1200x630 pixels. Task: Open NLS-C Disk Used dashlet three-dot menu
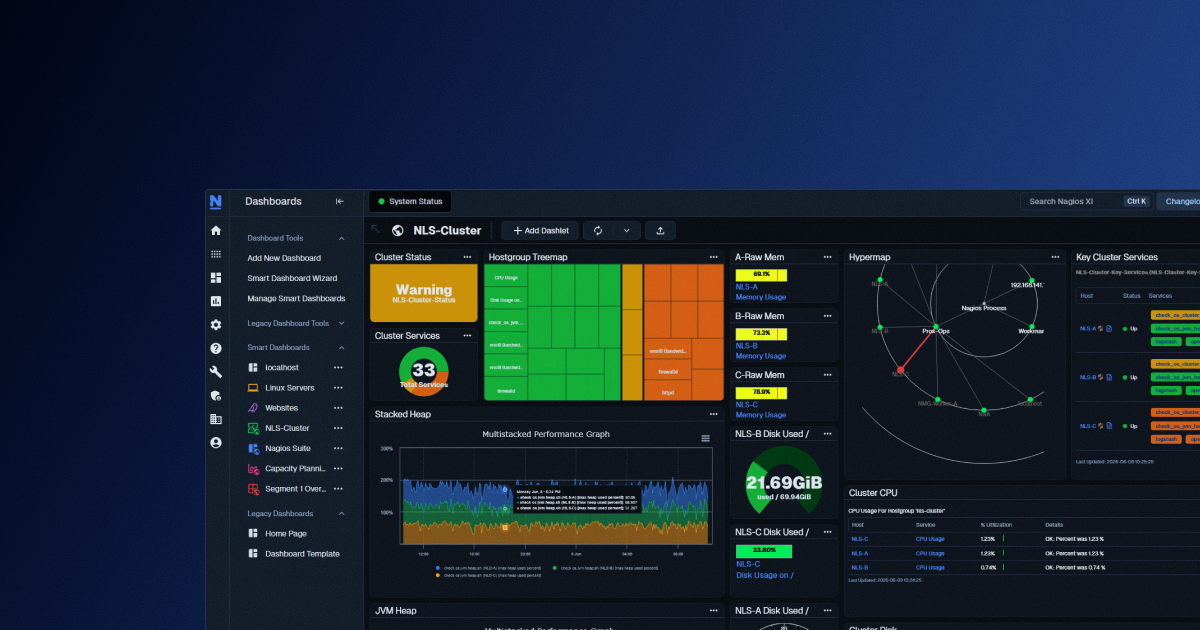tap(828, 532)
